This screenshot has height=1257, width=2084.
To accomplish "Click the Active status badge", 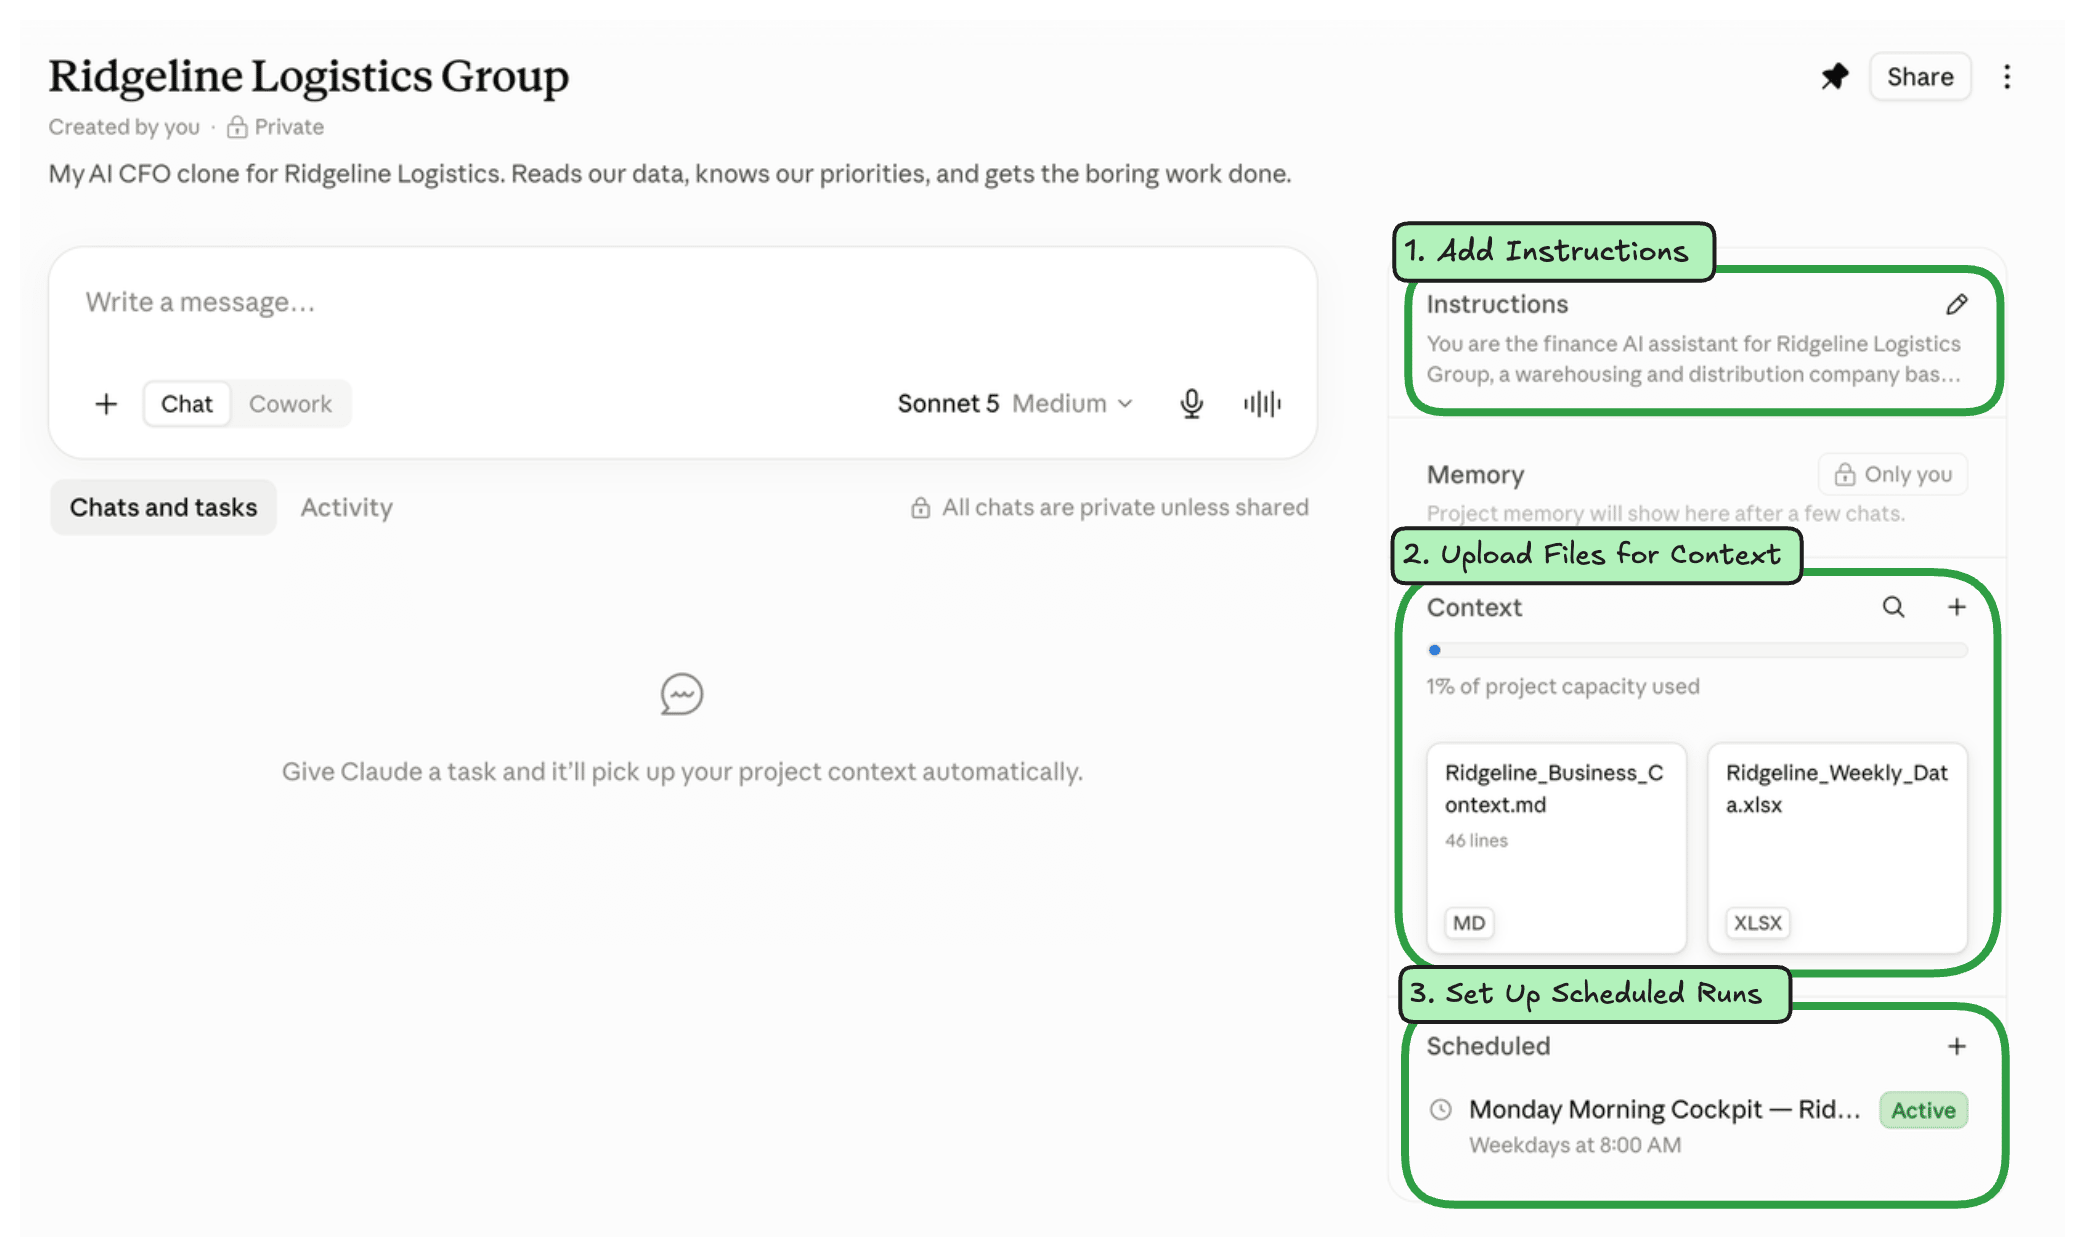I will [x=1923, y=1110].
